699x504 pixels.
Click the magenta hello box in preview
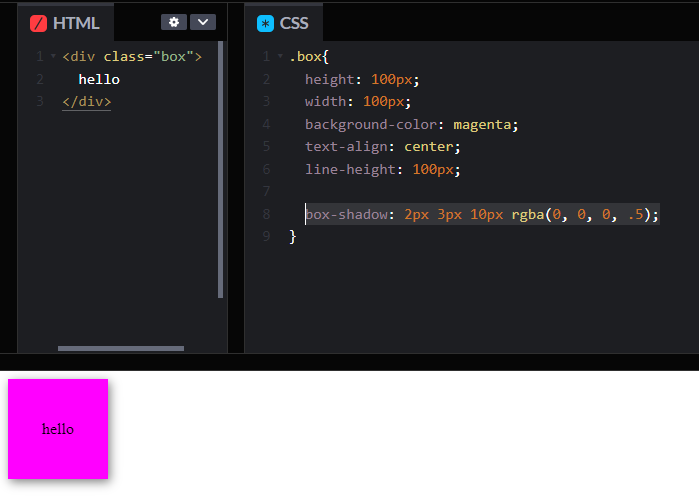click(58, 429)
